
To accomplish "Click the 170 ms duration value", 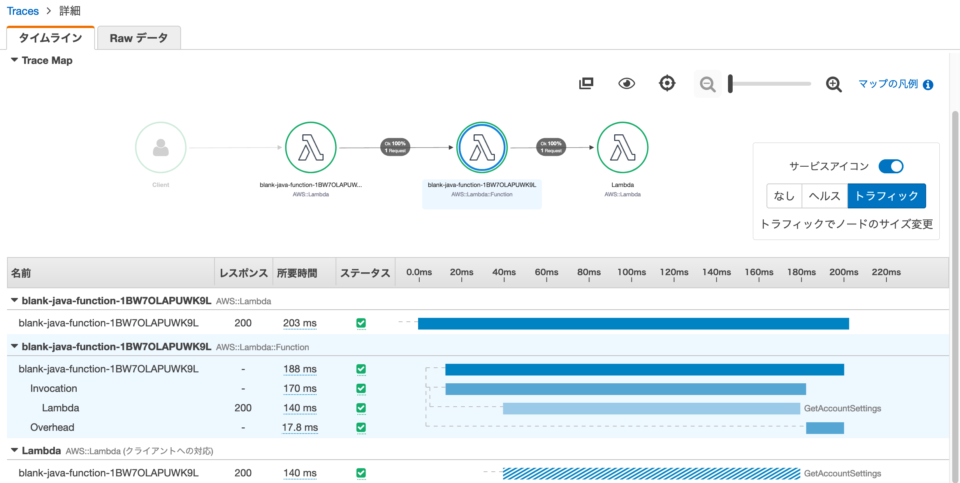I will click(x=300, y=388).
